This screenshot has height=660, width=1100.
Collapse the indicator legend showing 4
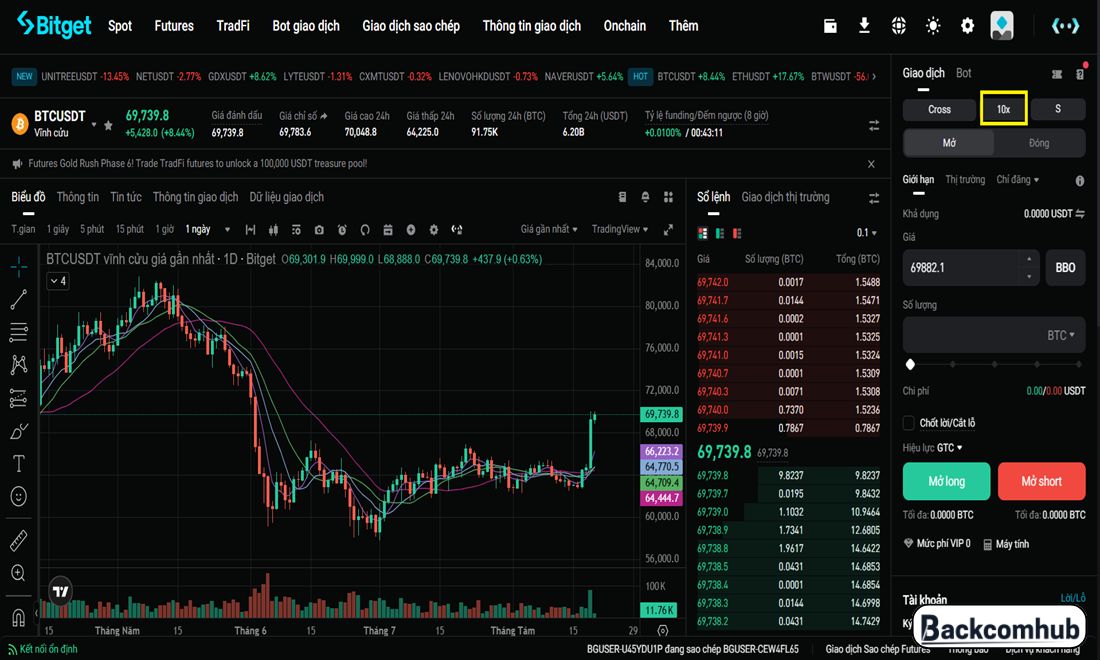pyautogui.click(x=58, y=281)
